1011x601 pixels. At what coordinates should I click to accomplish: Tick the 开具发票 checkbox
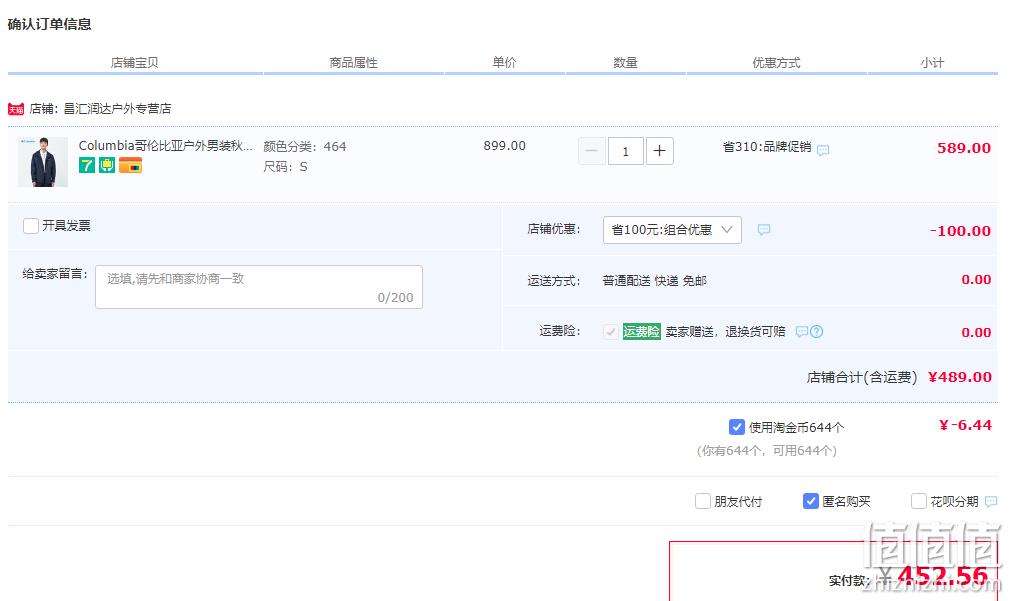[x=30, y=226]
